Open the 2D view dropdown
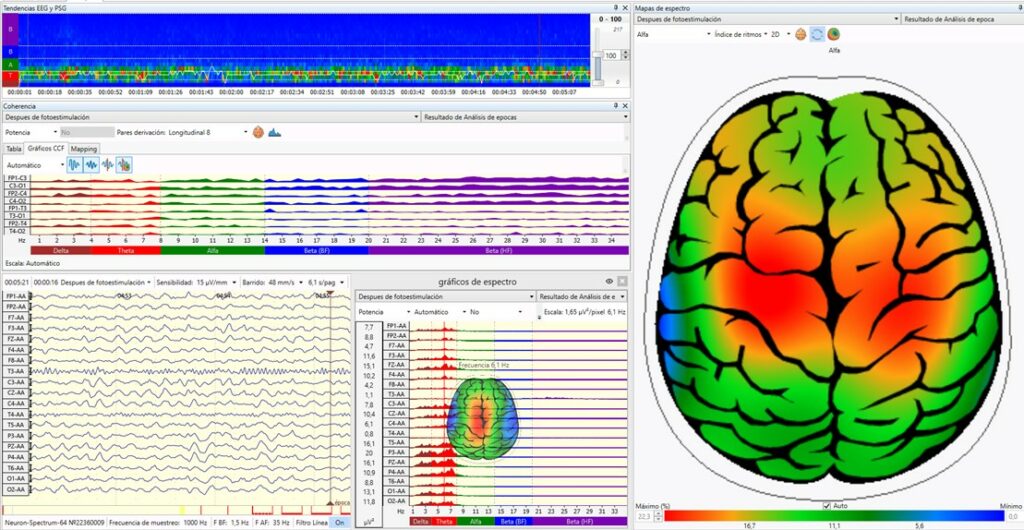The width and height of the screenshot is (1024, 530). pos(780,34)
